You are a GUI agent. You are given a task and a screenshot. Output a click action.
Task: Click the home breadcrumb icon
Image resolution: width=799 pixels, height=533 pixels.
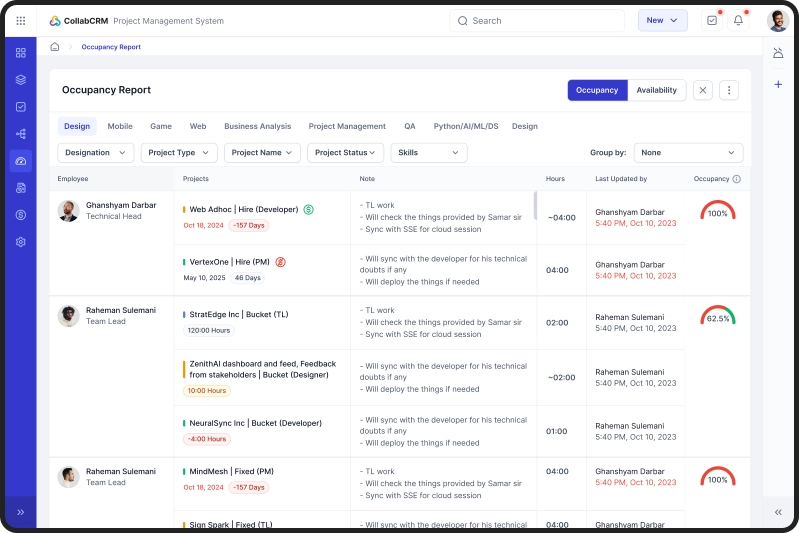(x=55, y=47)
